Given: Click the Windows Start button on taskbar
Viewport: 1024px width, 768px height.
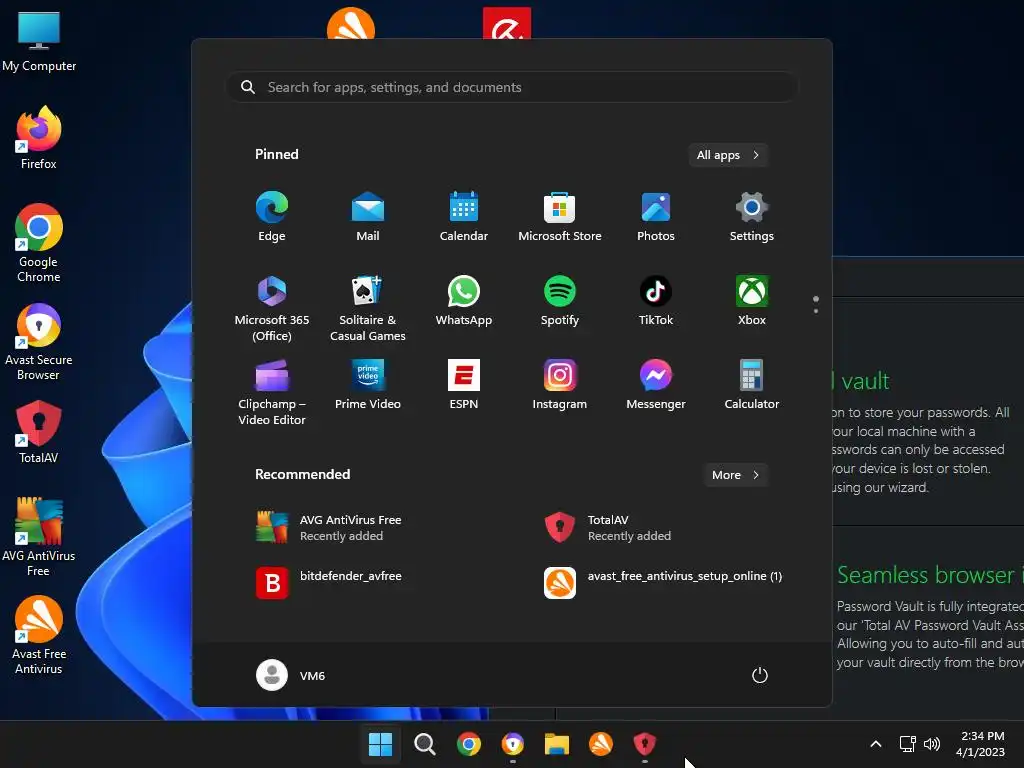Looking at the screenshot, I should 380,744.
